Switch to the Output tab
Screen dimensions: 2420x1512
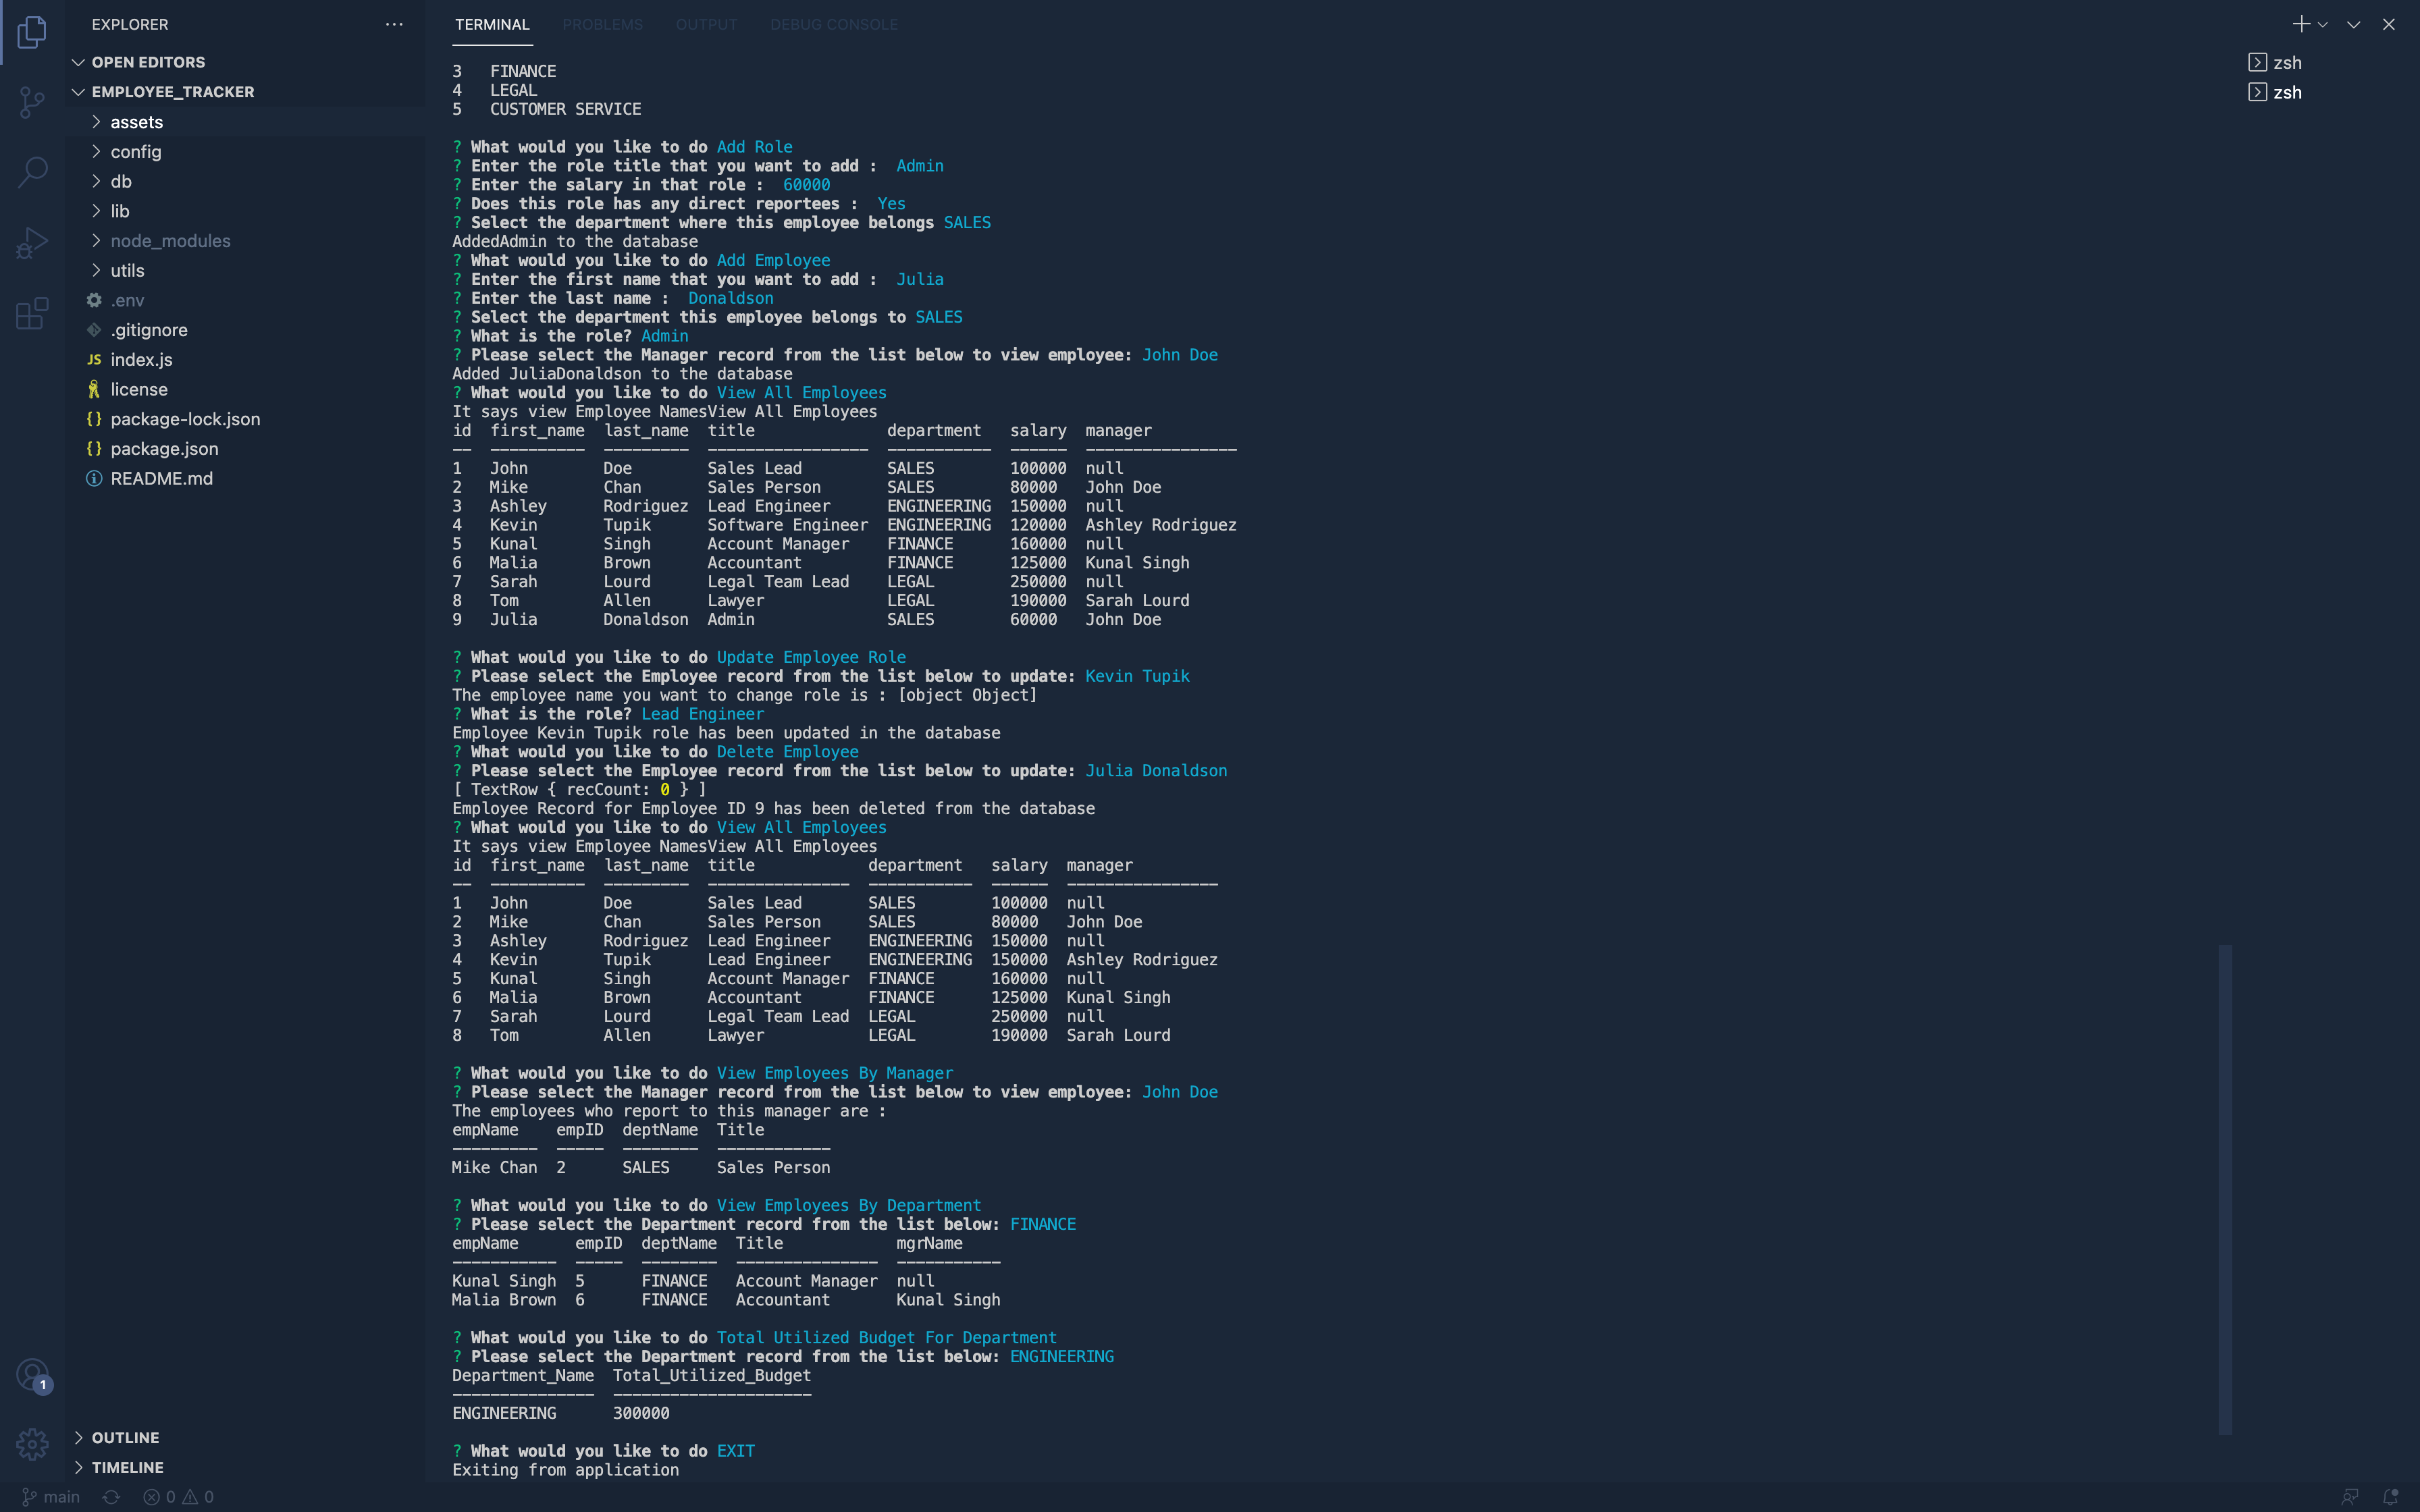706,24
